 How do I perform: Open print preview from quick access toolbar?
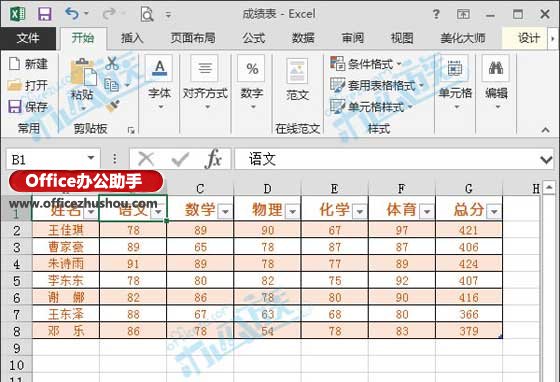(x=147, y=14)
